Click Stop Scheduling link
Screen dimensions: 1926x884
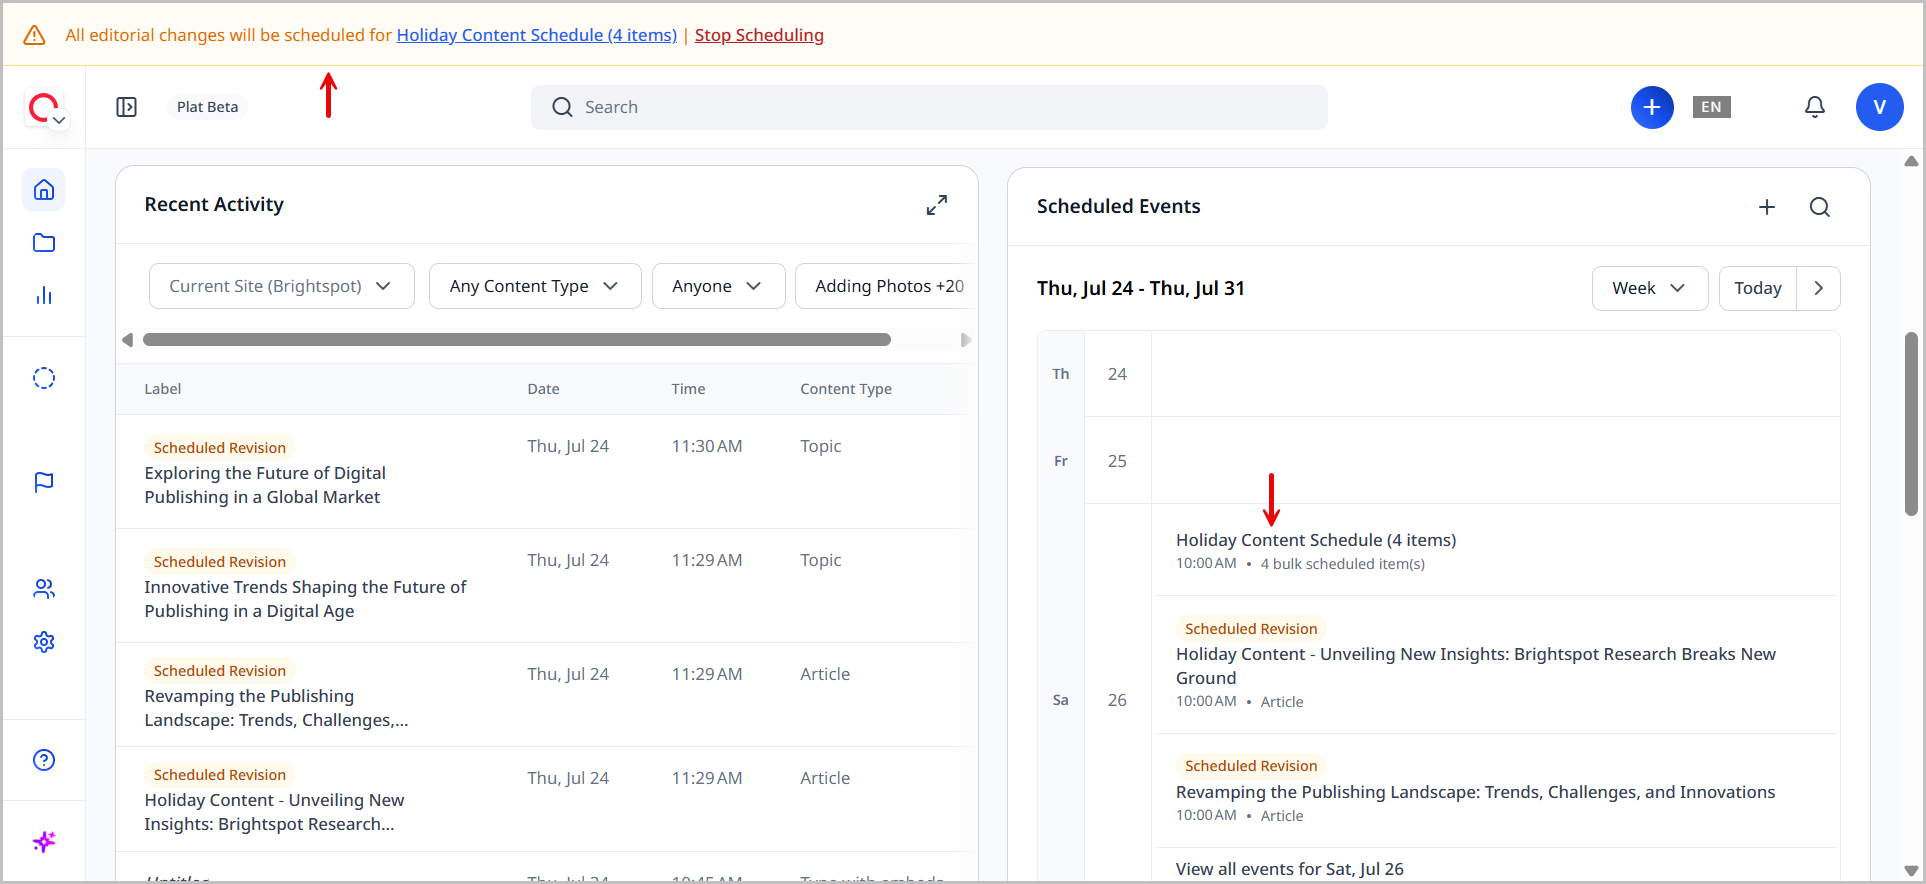pyautogui.click(x=759, y=35)
